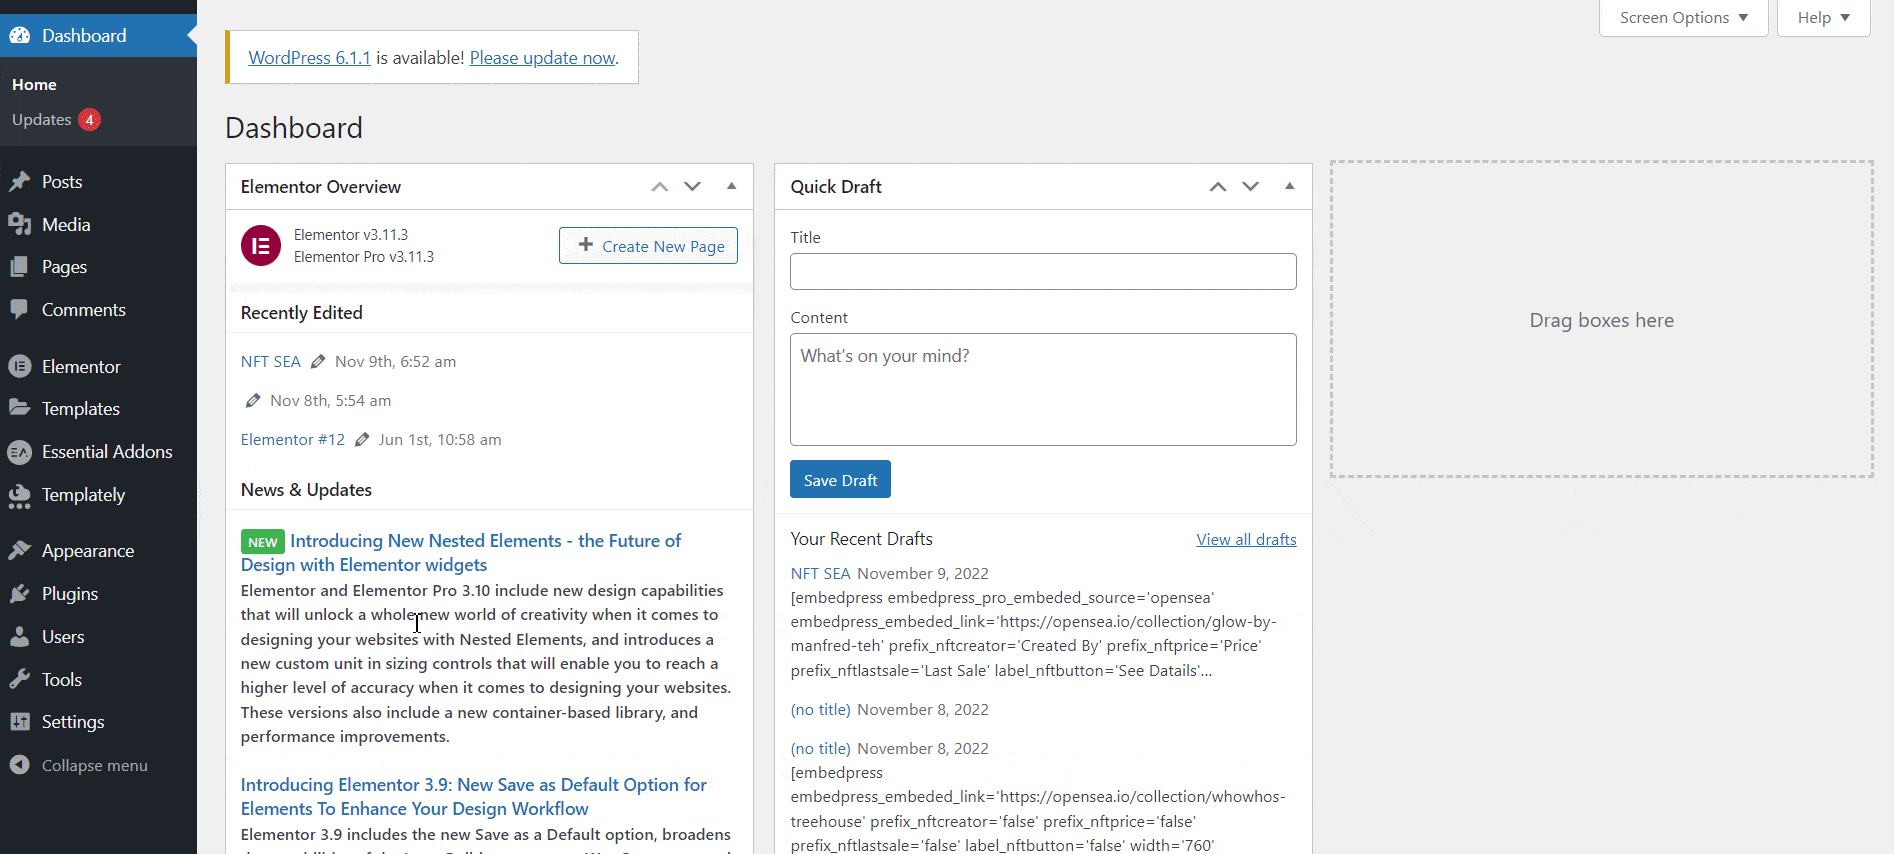Open the Screen Options dropdown

[x=1684, y=18]
